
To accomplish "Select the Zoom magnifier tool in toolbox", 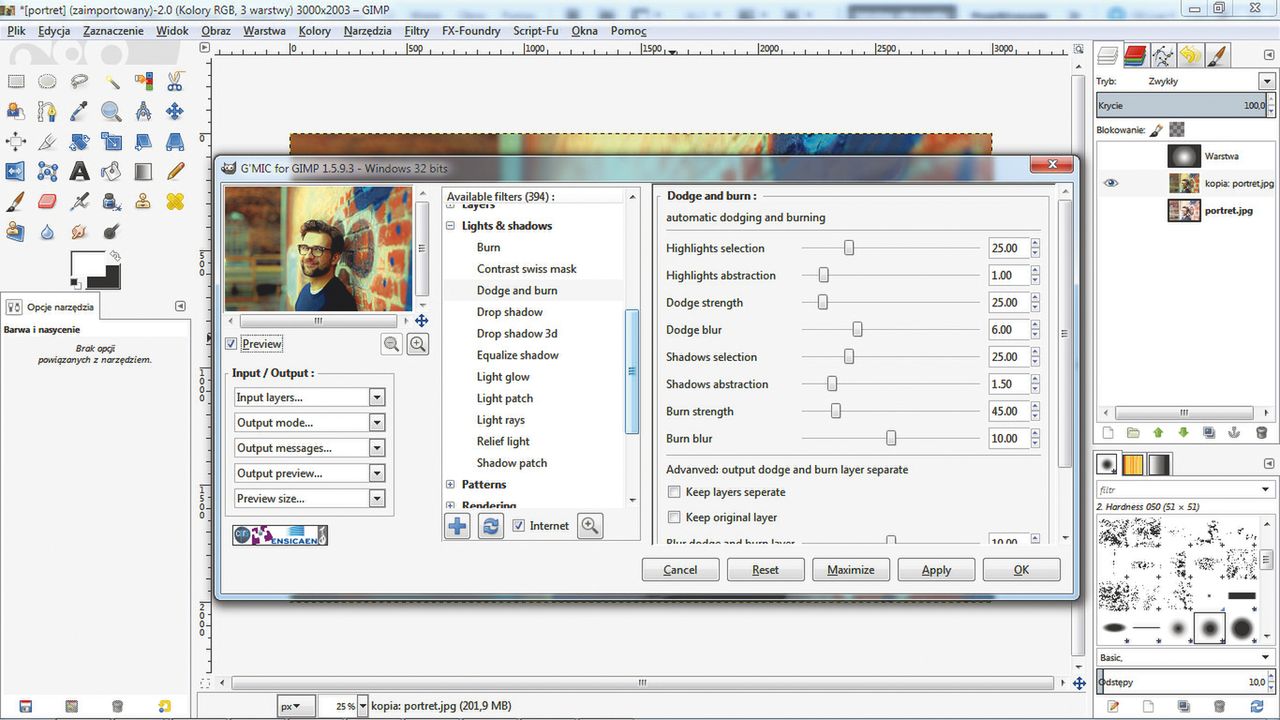I will pyautogui.click(x=111, y=112).
